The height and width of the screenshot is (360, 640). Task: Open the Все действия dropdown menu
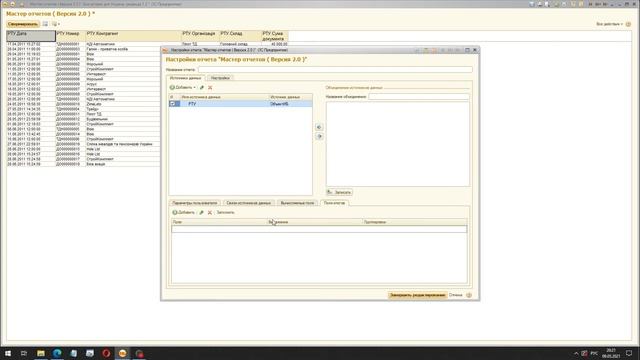[x=609, y=24]
